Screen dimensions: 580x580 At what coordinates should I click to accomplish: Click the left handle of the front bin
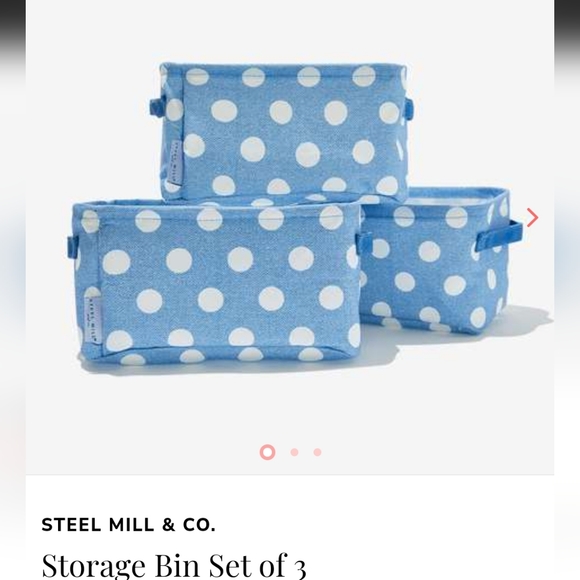(73, 247)
